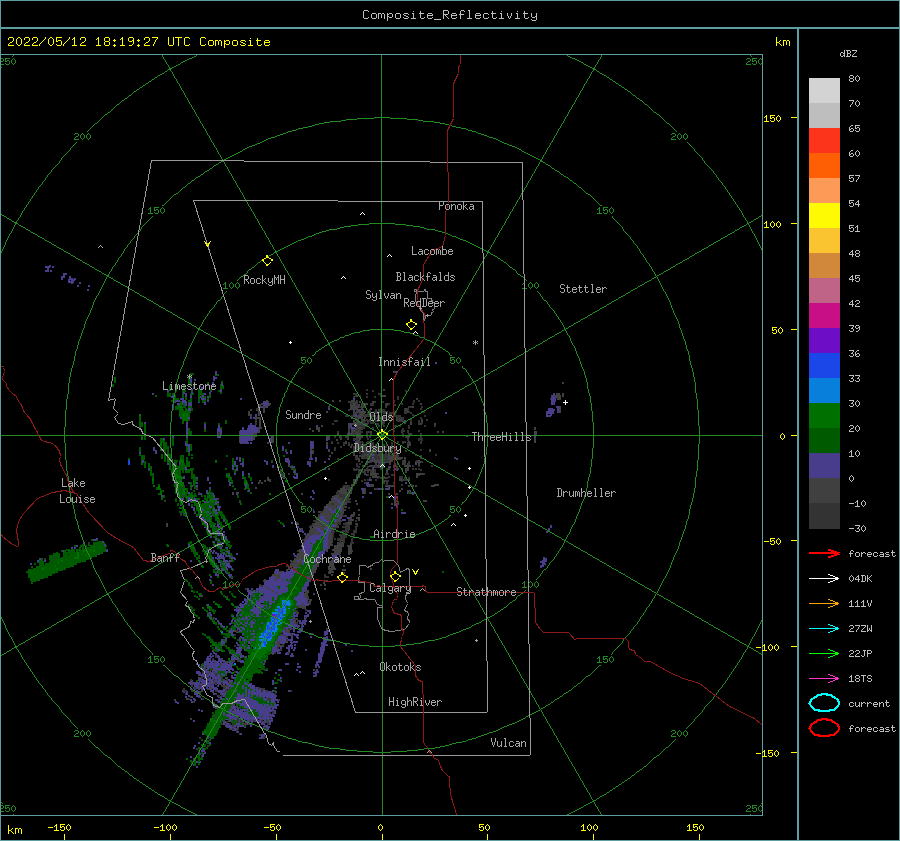Click the orange 111V arrow icon
The image size is (900, 841).
pyautogui.click(x=824, y=603)
